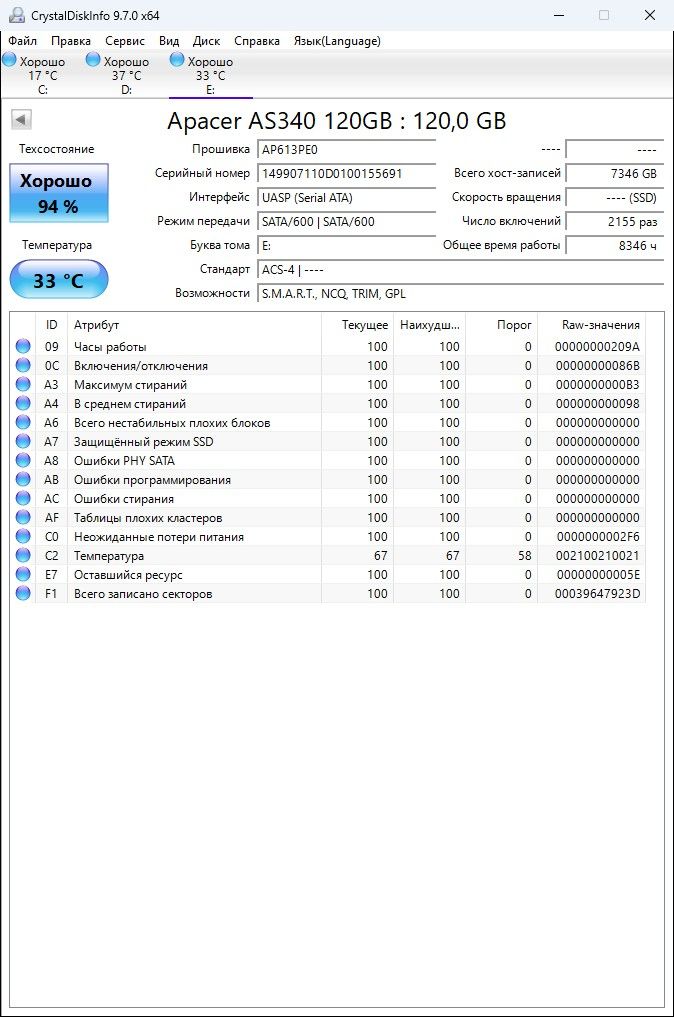
Task: Open the Правка menu
Action: [71, 41]
